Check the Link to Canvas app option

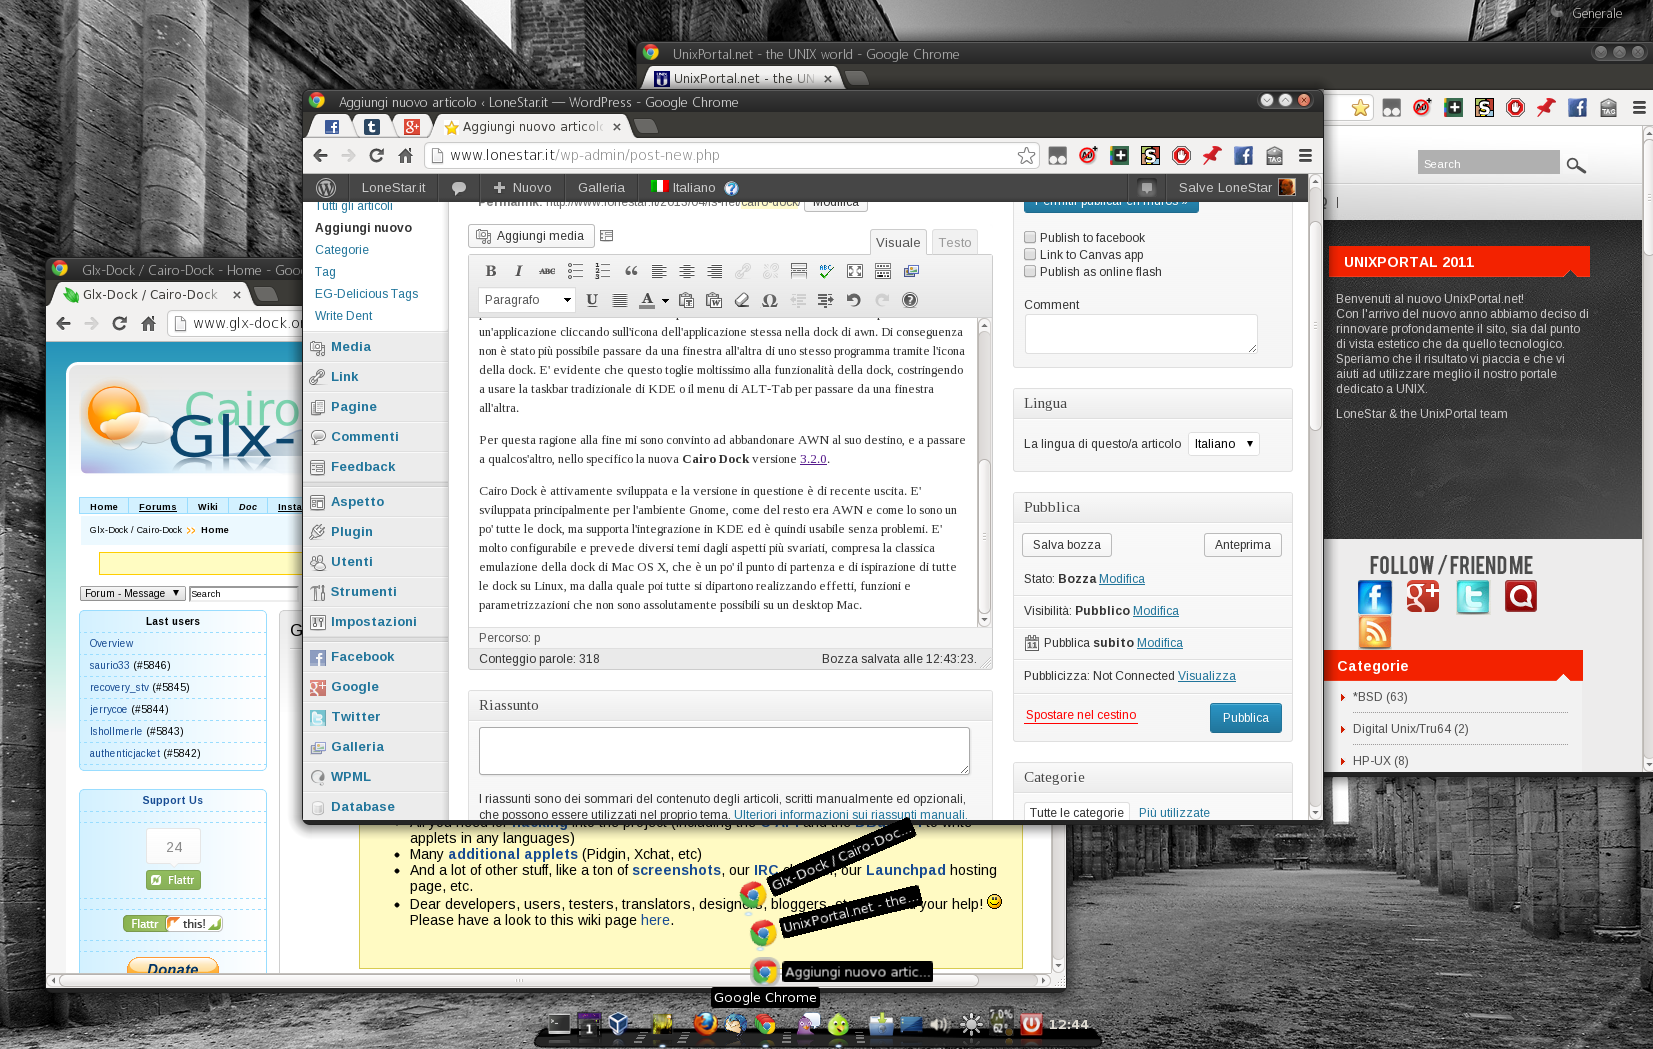pyautogui.click(x=1030, y=255)
